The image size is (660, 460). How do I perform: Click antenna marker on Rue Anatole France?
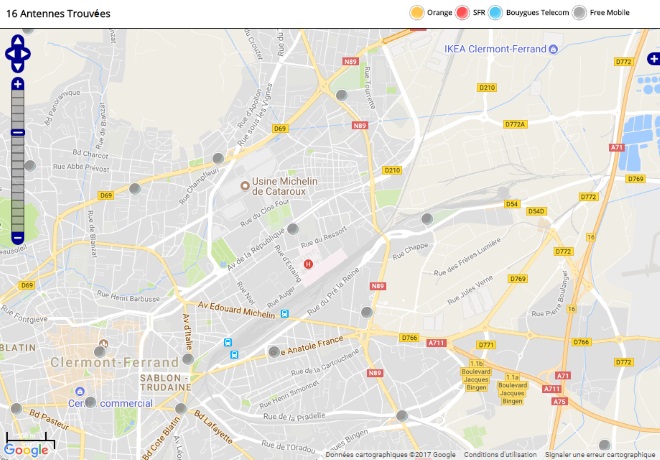(274, 352)
